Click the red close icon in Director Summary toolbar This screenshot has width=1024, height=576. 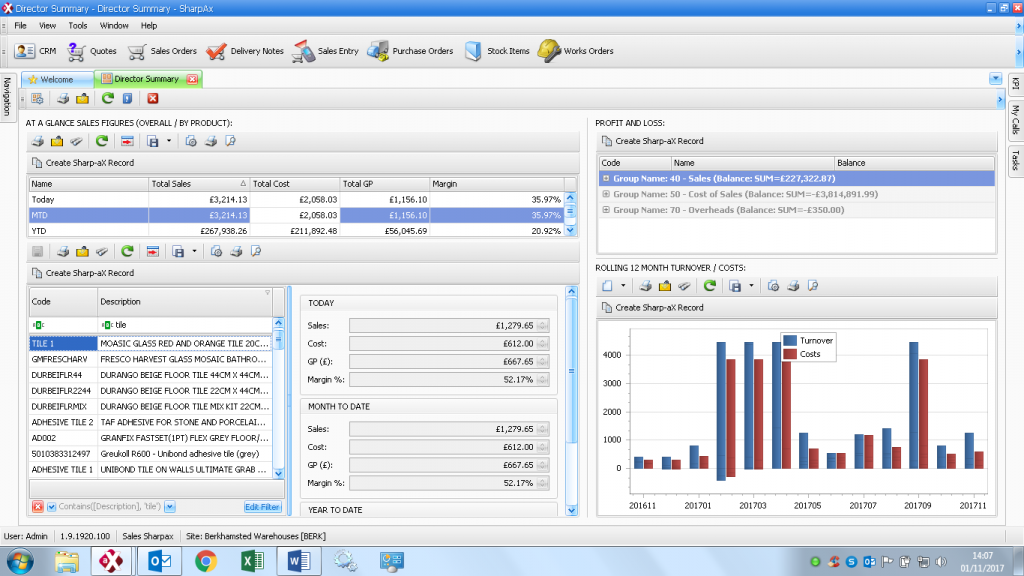point(153,99)
